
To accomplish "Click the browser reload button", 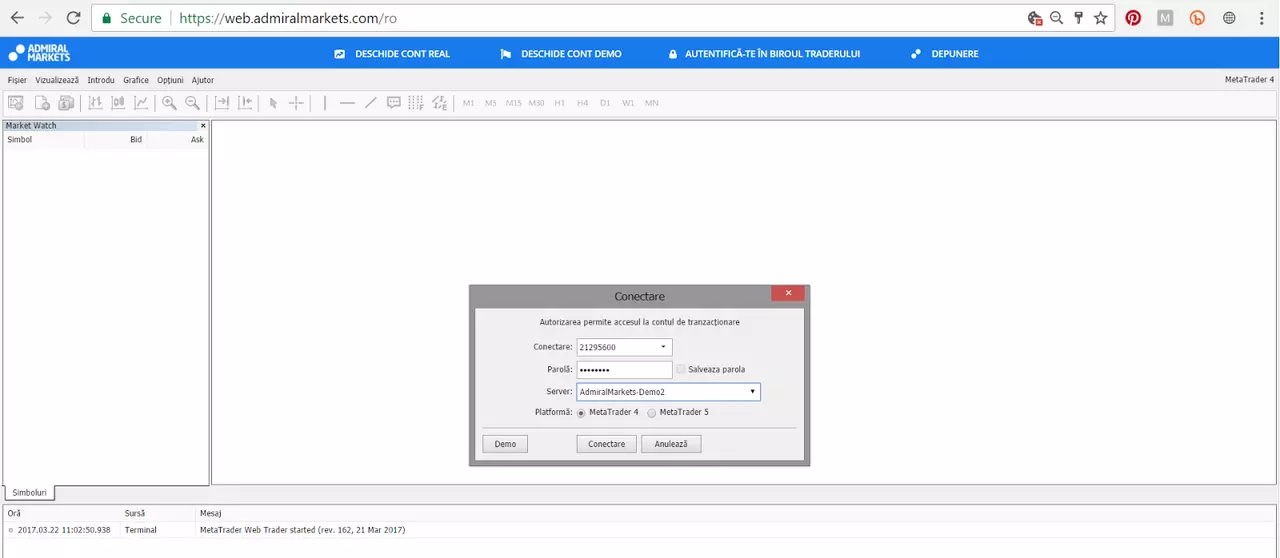I will pyautogui.click(x=73, y=18).
